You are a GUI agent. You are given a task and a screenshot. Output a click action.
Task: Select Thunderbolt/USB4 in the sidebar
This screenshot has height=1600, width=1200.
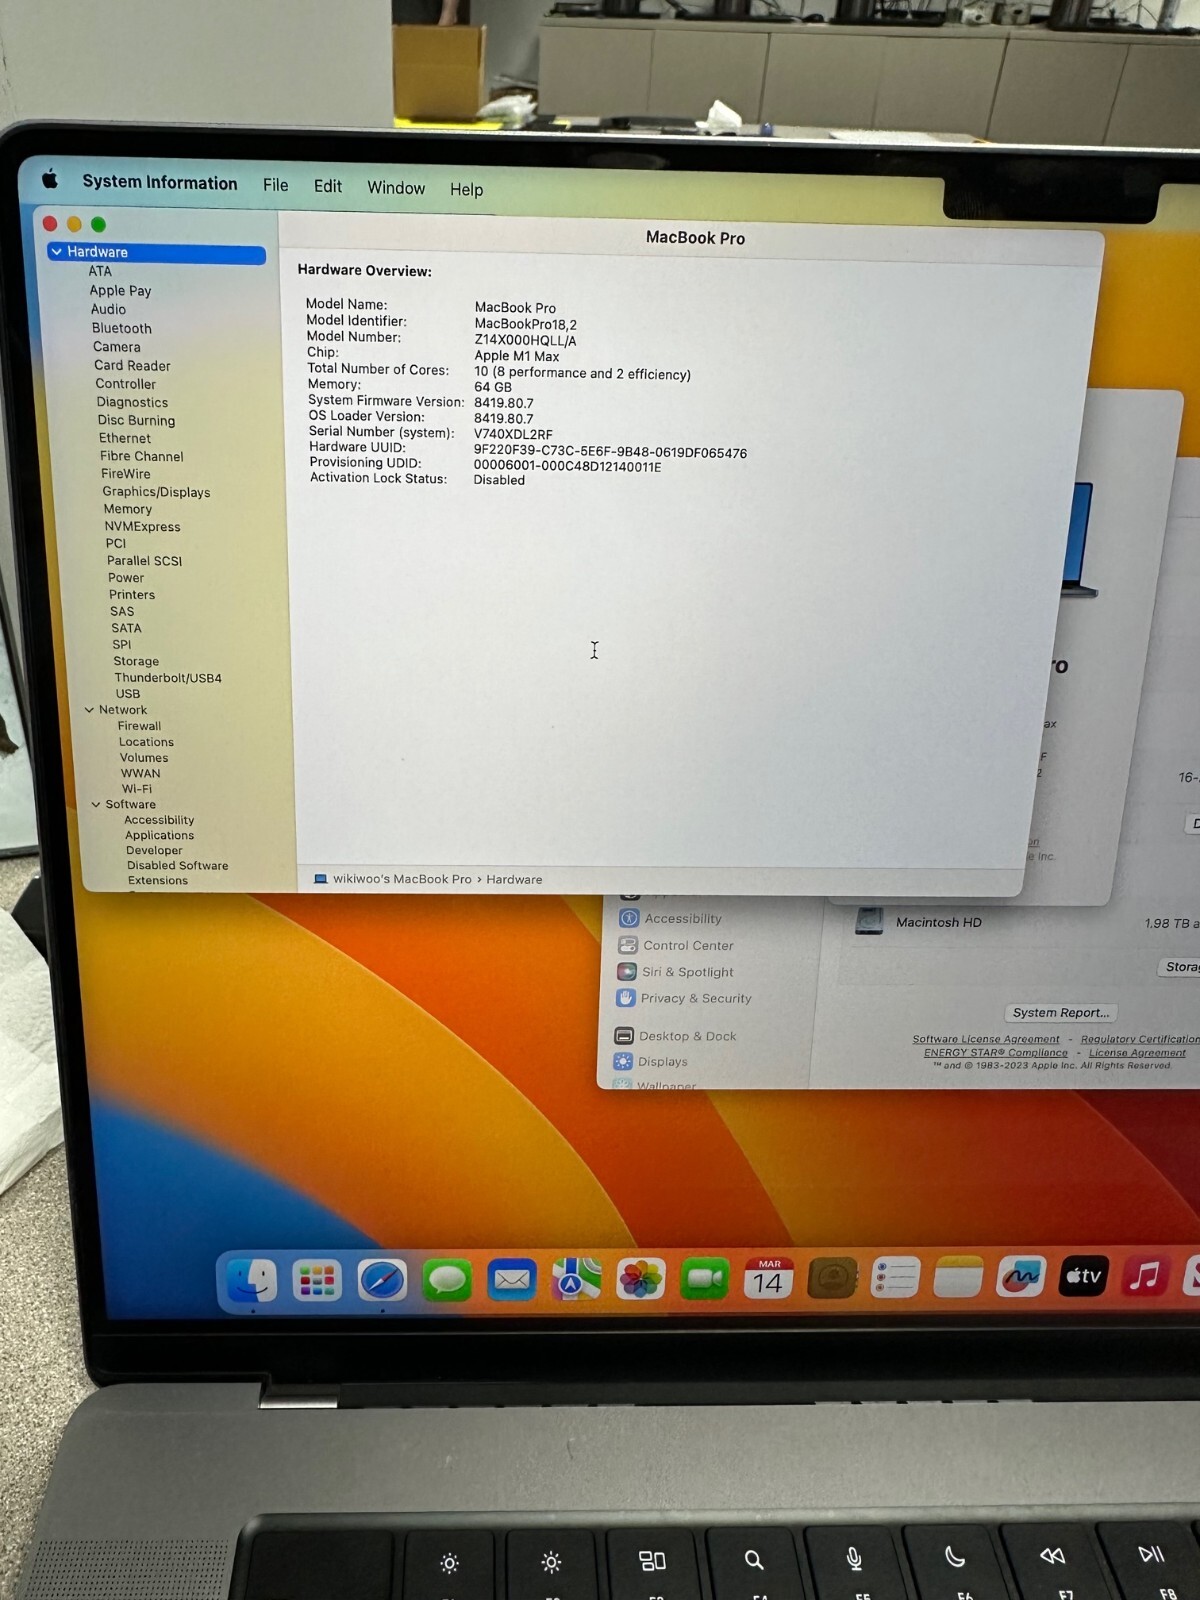[168, 677]
